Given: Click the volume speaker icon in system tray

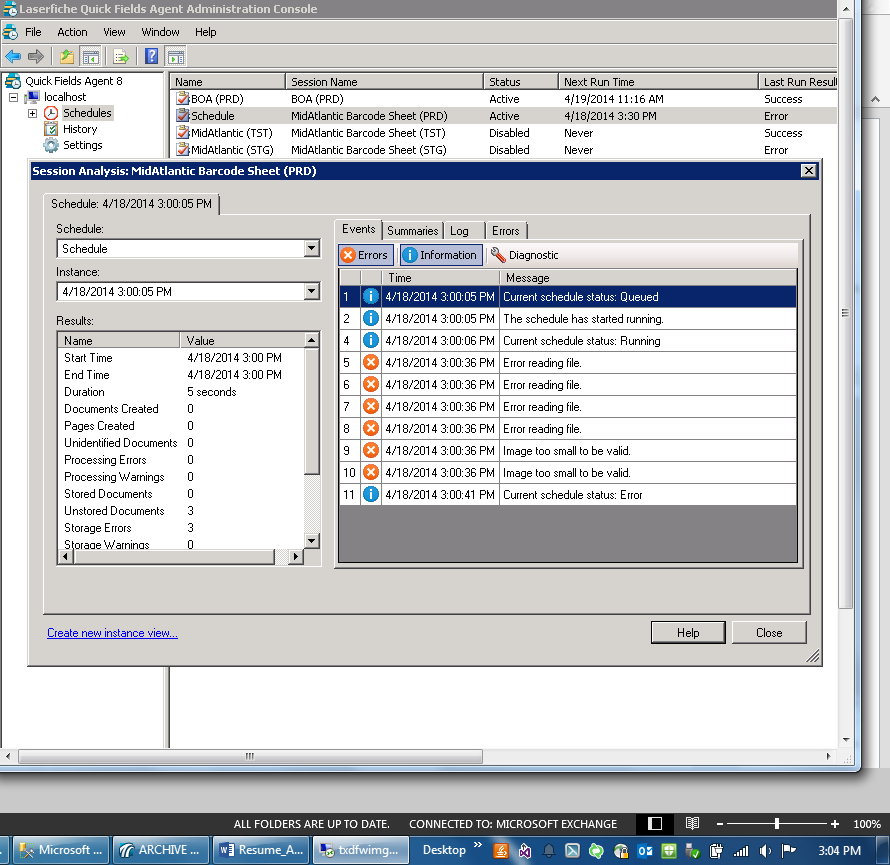Looking at the screenshot, I should click(x=763, y=851).
